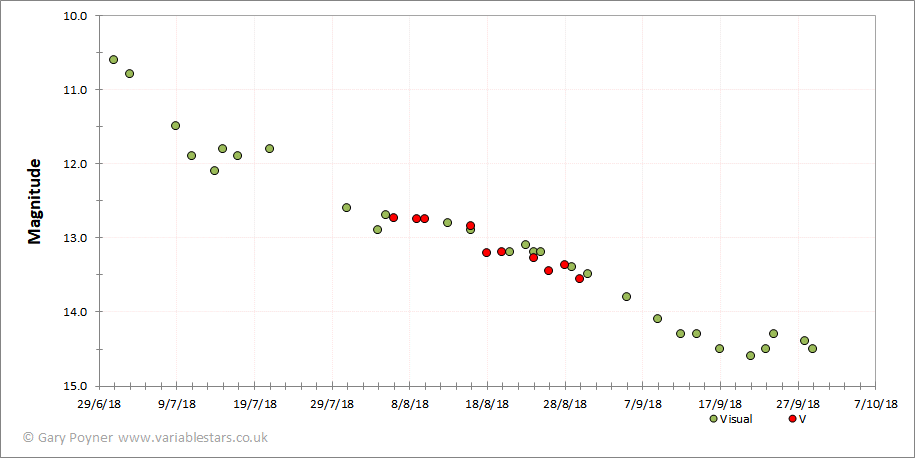The width and height of the screenshot is (915, 458).
Task: Select the V legend label text
Action: 802,419
